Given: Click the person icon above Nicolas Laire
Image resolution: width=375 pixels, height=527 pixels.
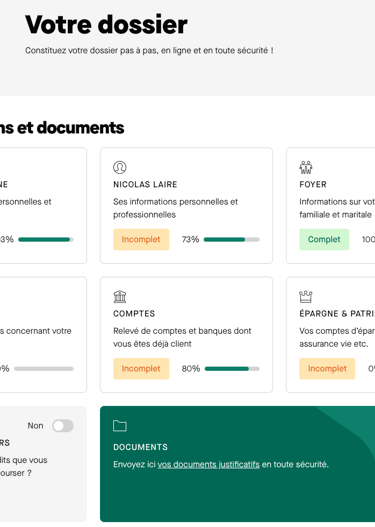Looking at the screenshot, I should pyautogui.click(x=120, y=167).
